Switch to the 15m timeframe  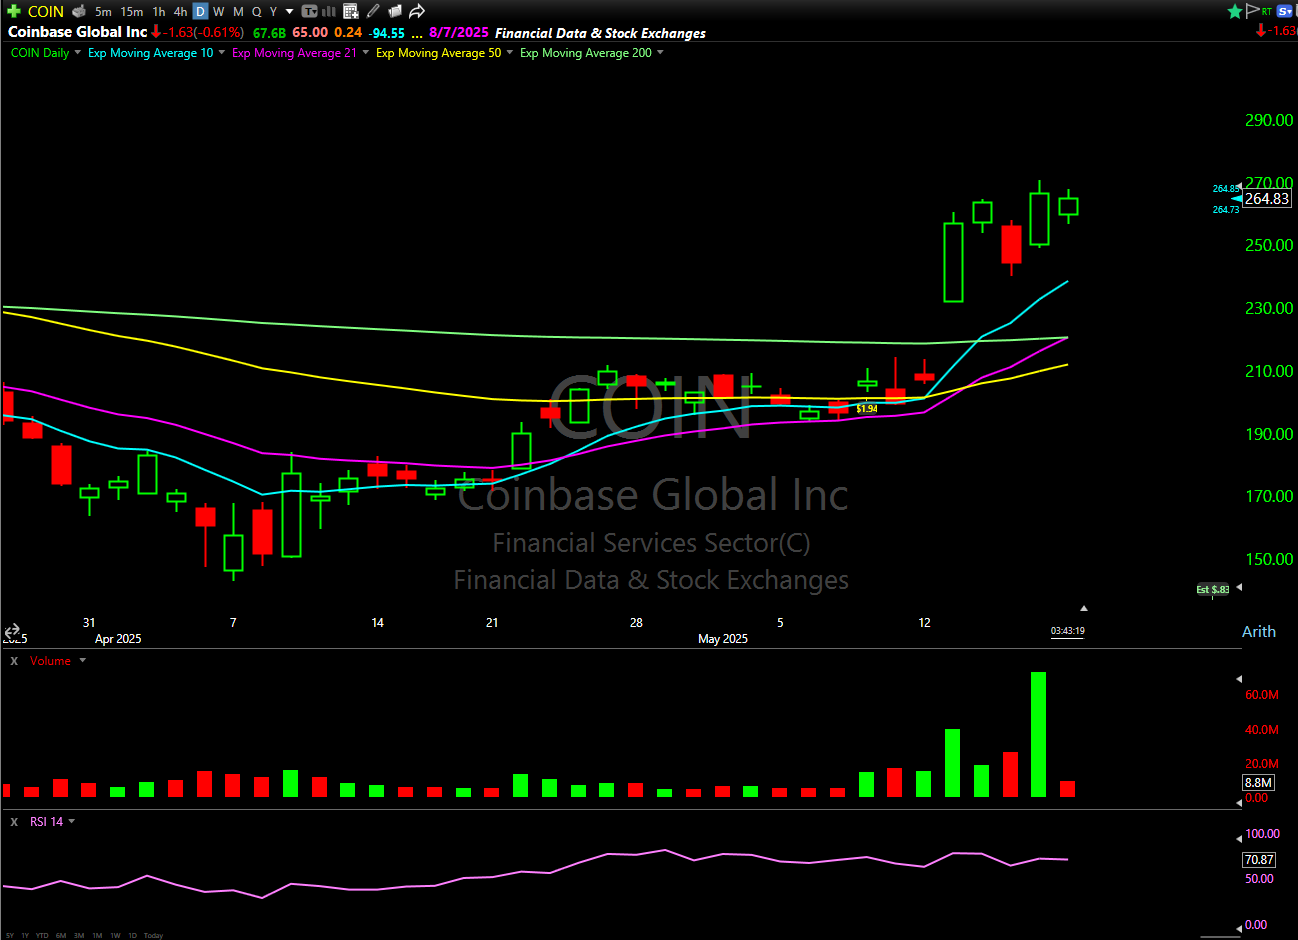(x=131, y=11)
